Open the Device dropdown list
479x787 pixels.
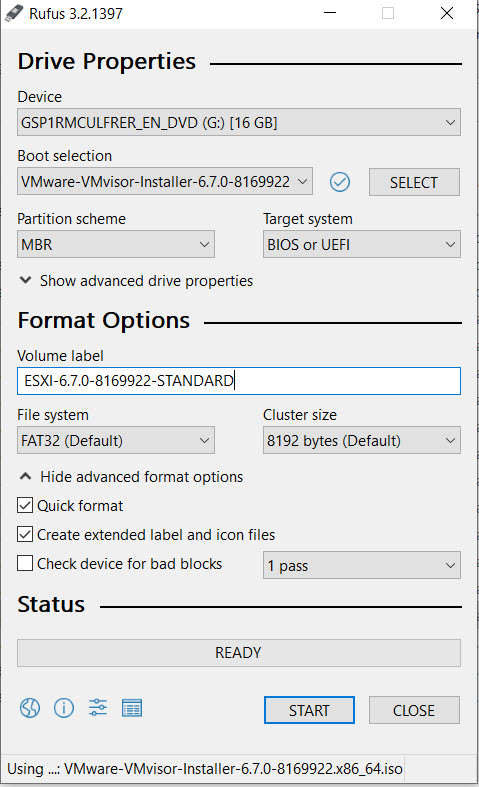[x=238, y=122]
